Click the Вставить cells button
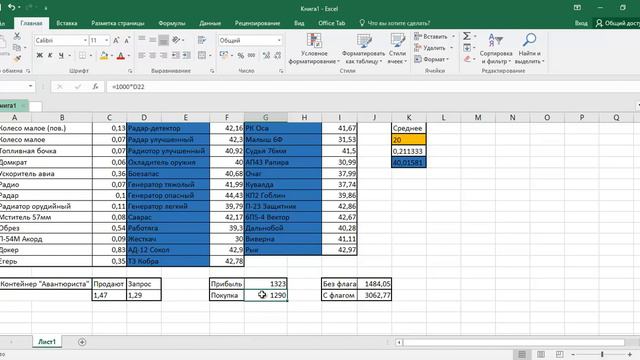Image resolution: width=640 pixels, height=360 pixels. tap(434, 36)
